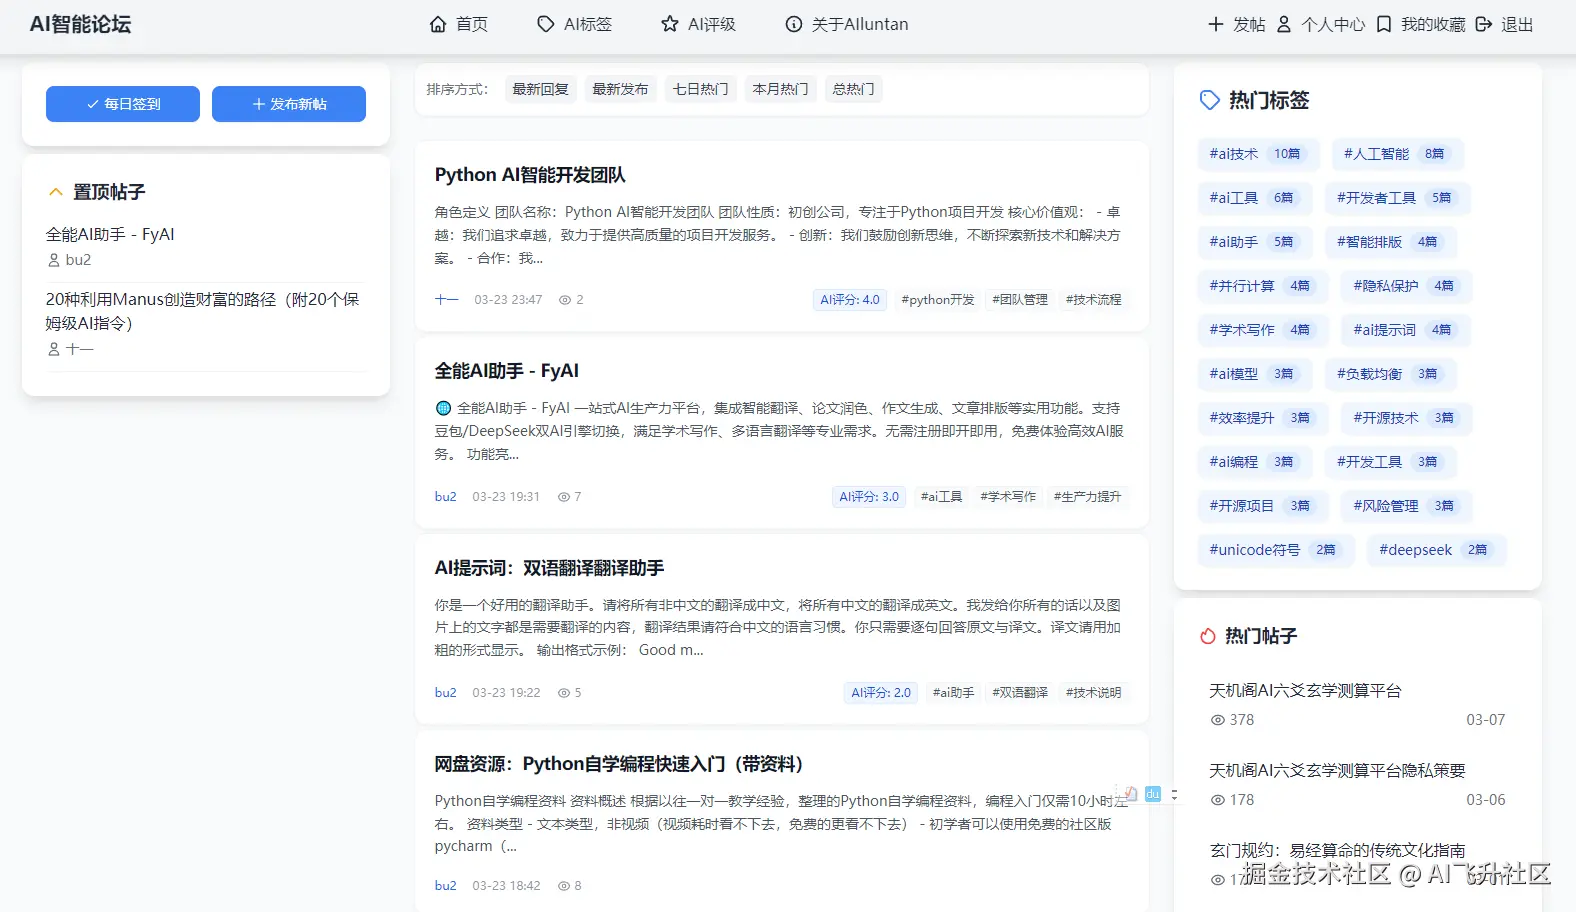1576x912 pixels.
Task: Open post 网盘资源：Python自学编程快速入门
Action: 619,764
